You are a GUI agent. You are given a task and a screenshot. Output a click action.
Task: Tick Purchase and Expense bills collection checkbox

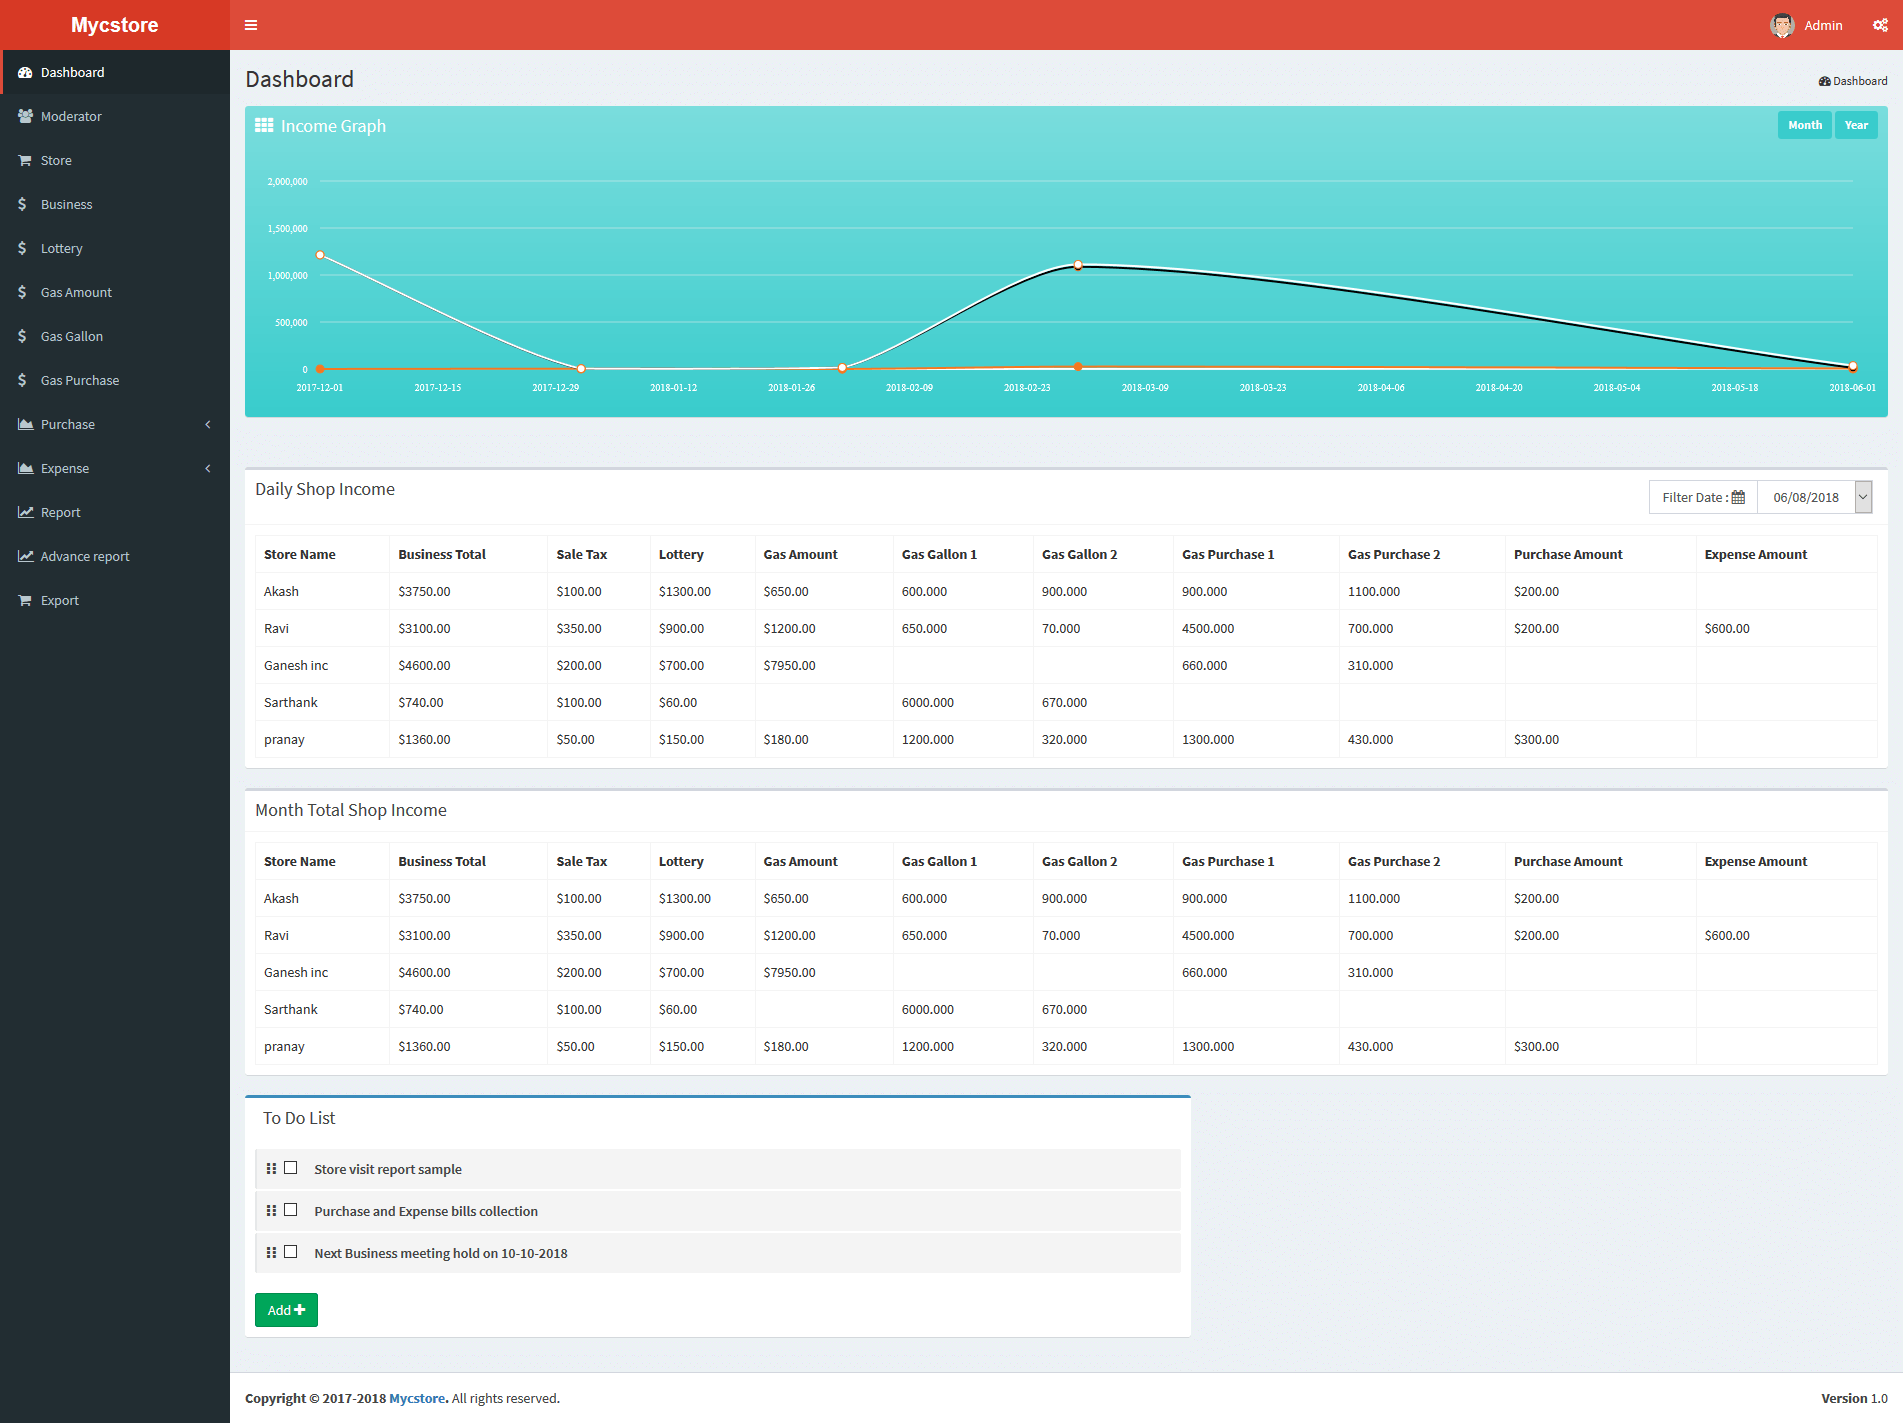(x=291, y=1210)
